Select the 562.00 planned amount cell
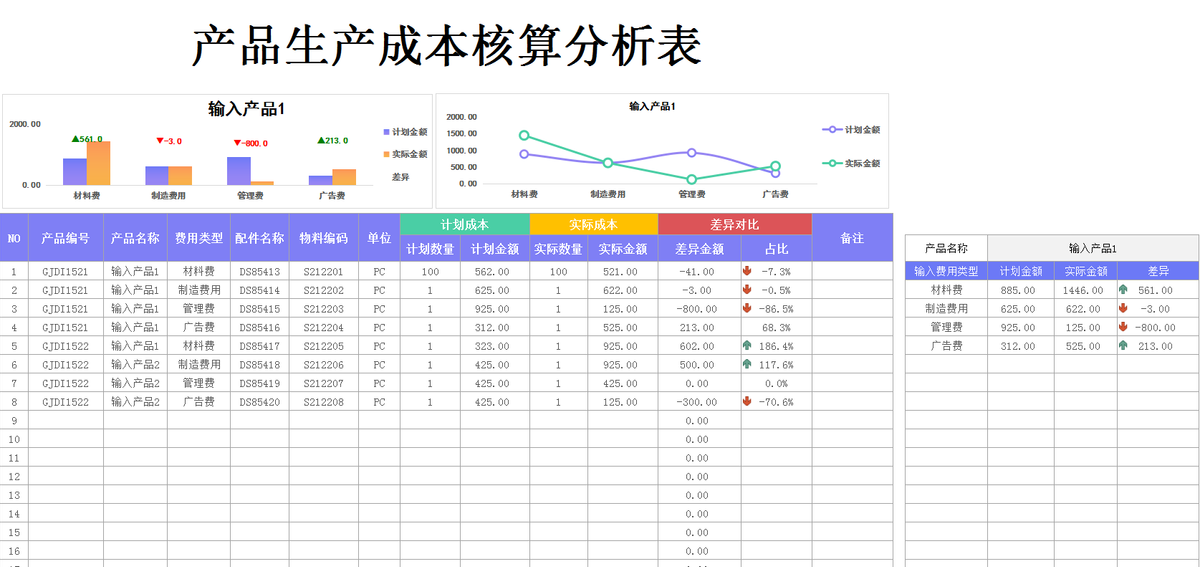The image size is (1200, 567). 495,271
